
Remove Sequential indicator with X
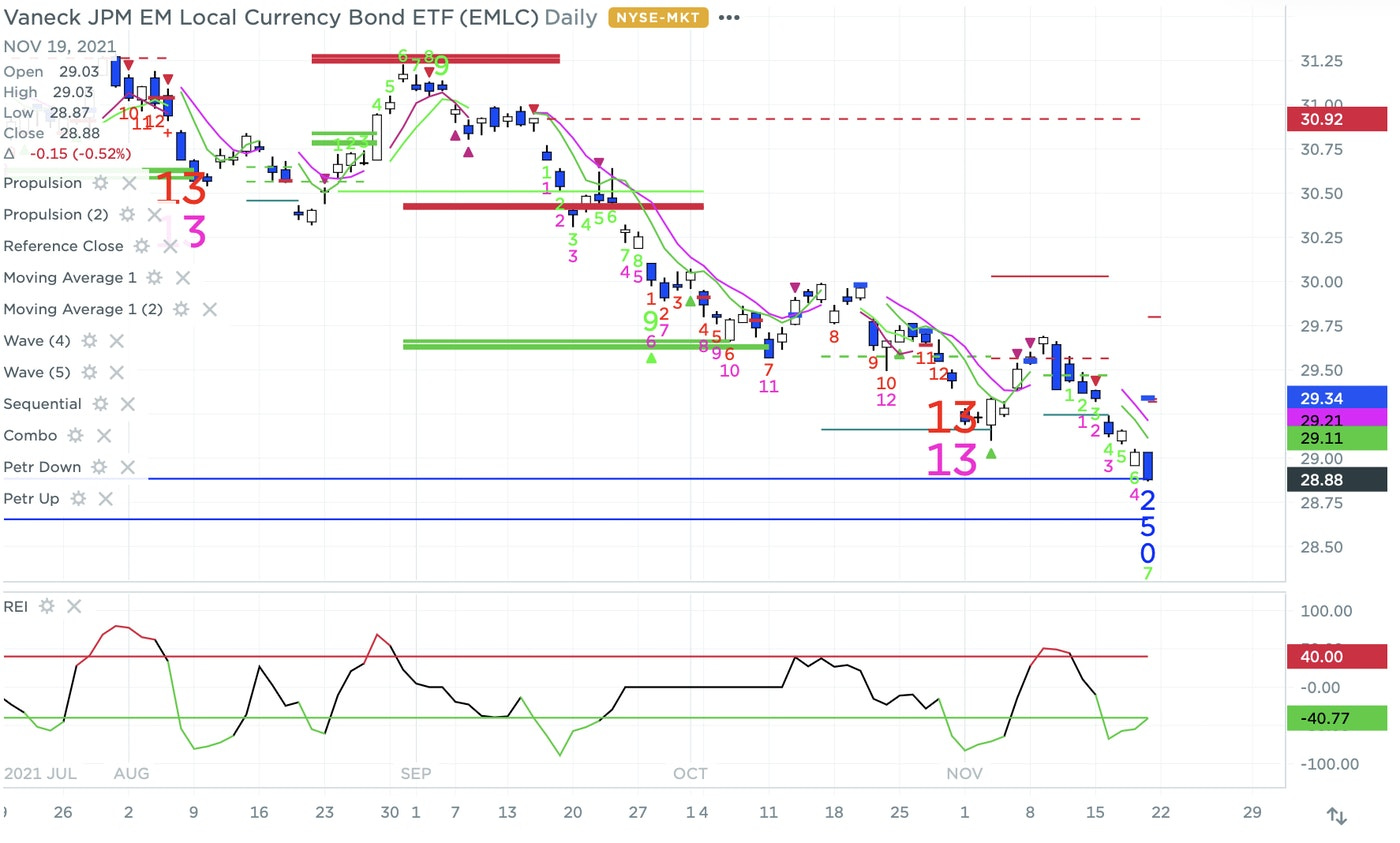click(127, 404)
